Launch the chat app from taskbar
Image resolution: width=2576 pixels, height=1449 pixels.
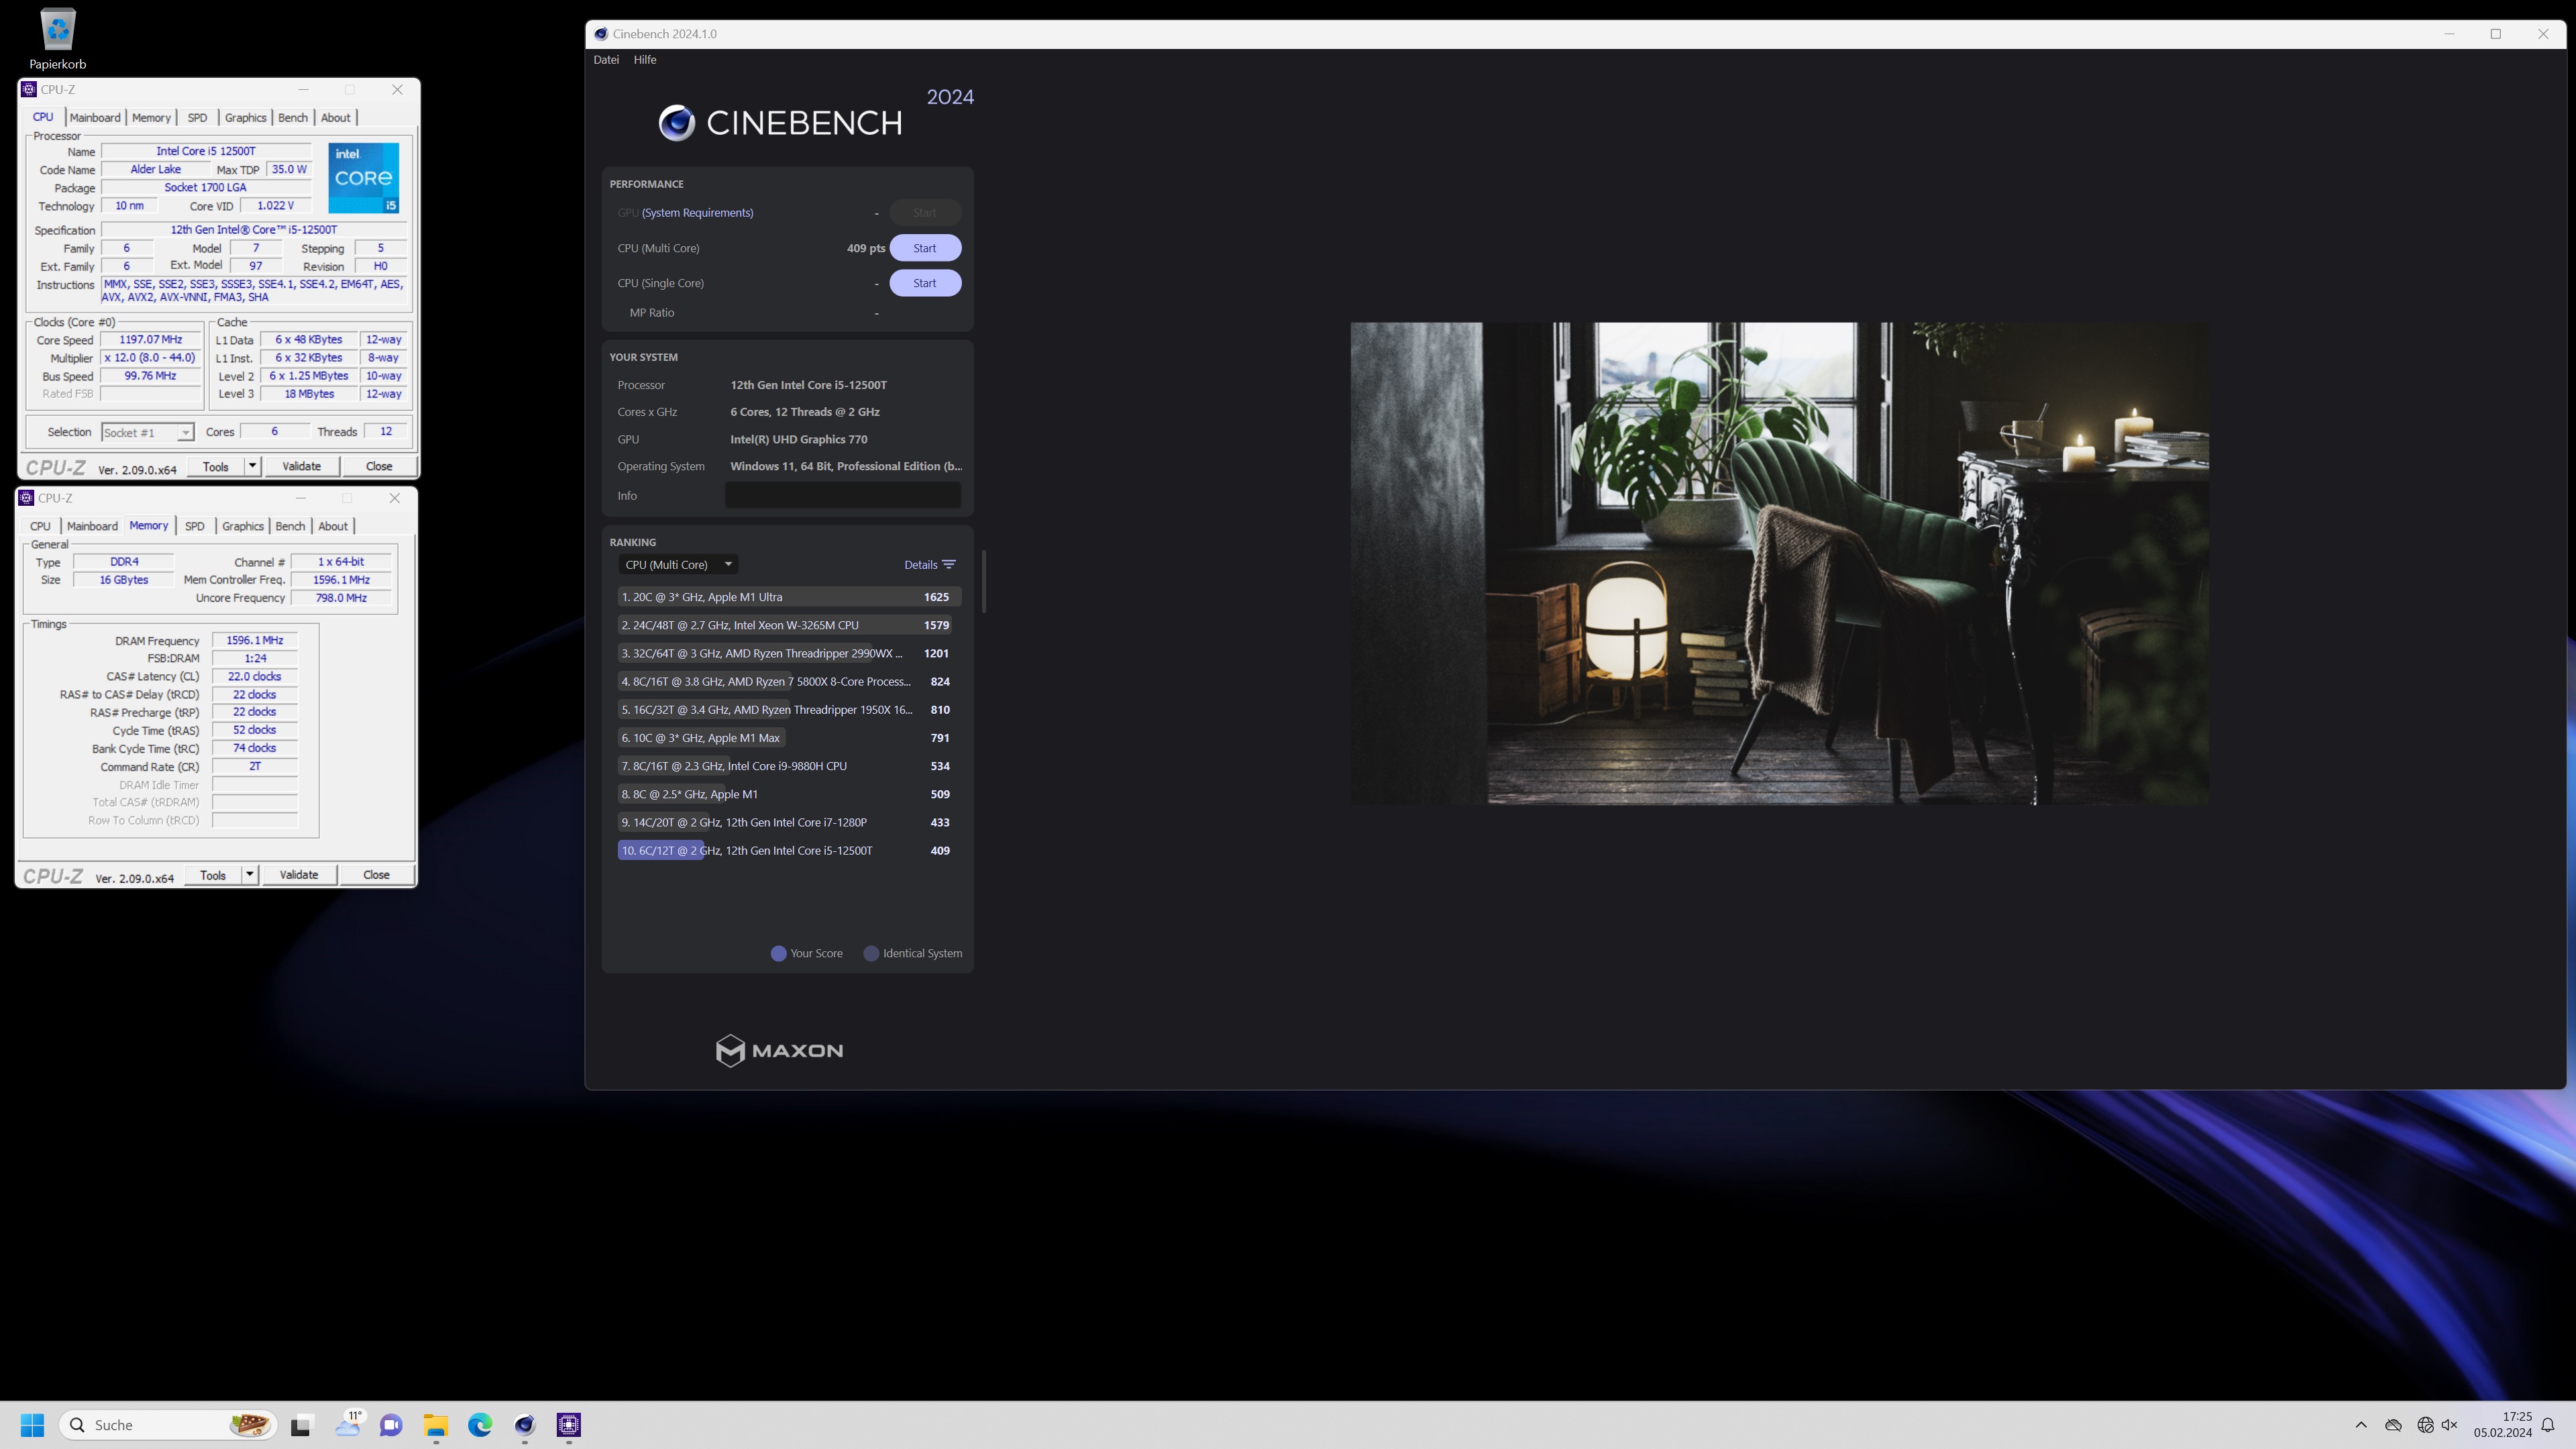pos(391,1425)
